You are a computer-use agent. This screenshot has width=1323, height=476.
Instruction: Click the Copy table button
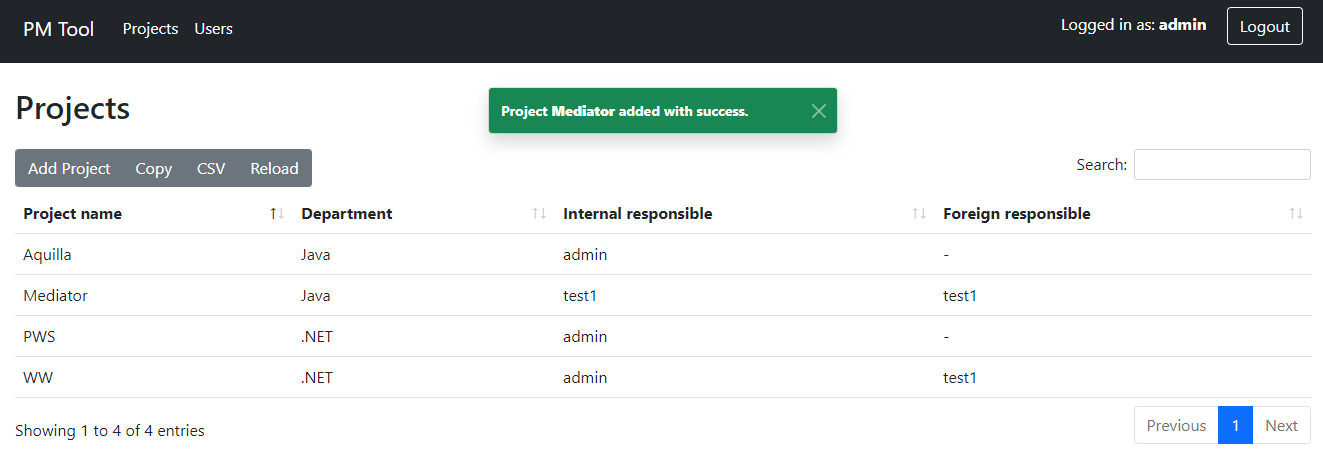click(153, 168)
